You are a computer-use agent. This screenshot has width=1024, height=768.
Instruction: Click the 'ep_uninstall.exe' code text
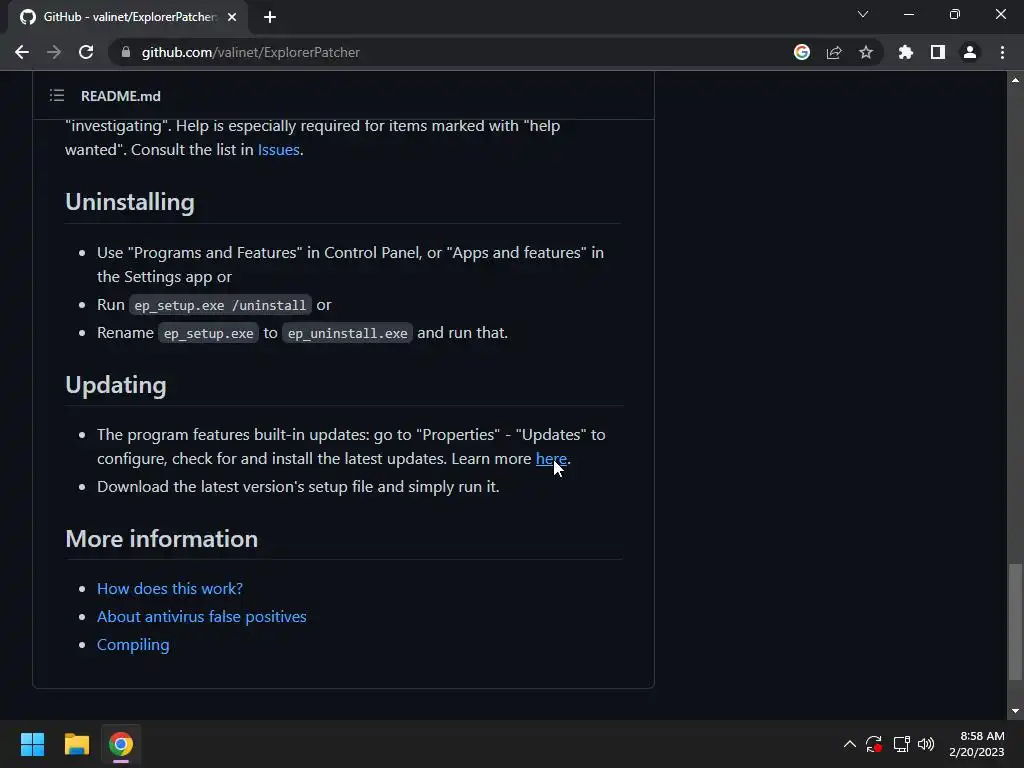[347, 333]
